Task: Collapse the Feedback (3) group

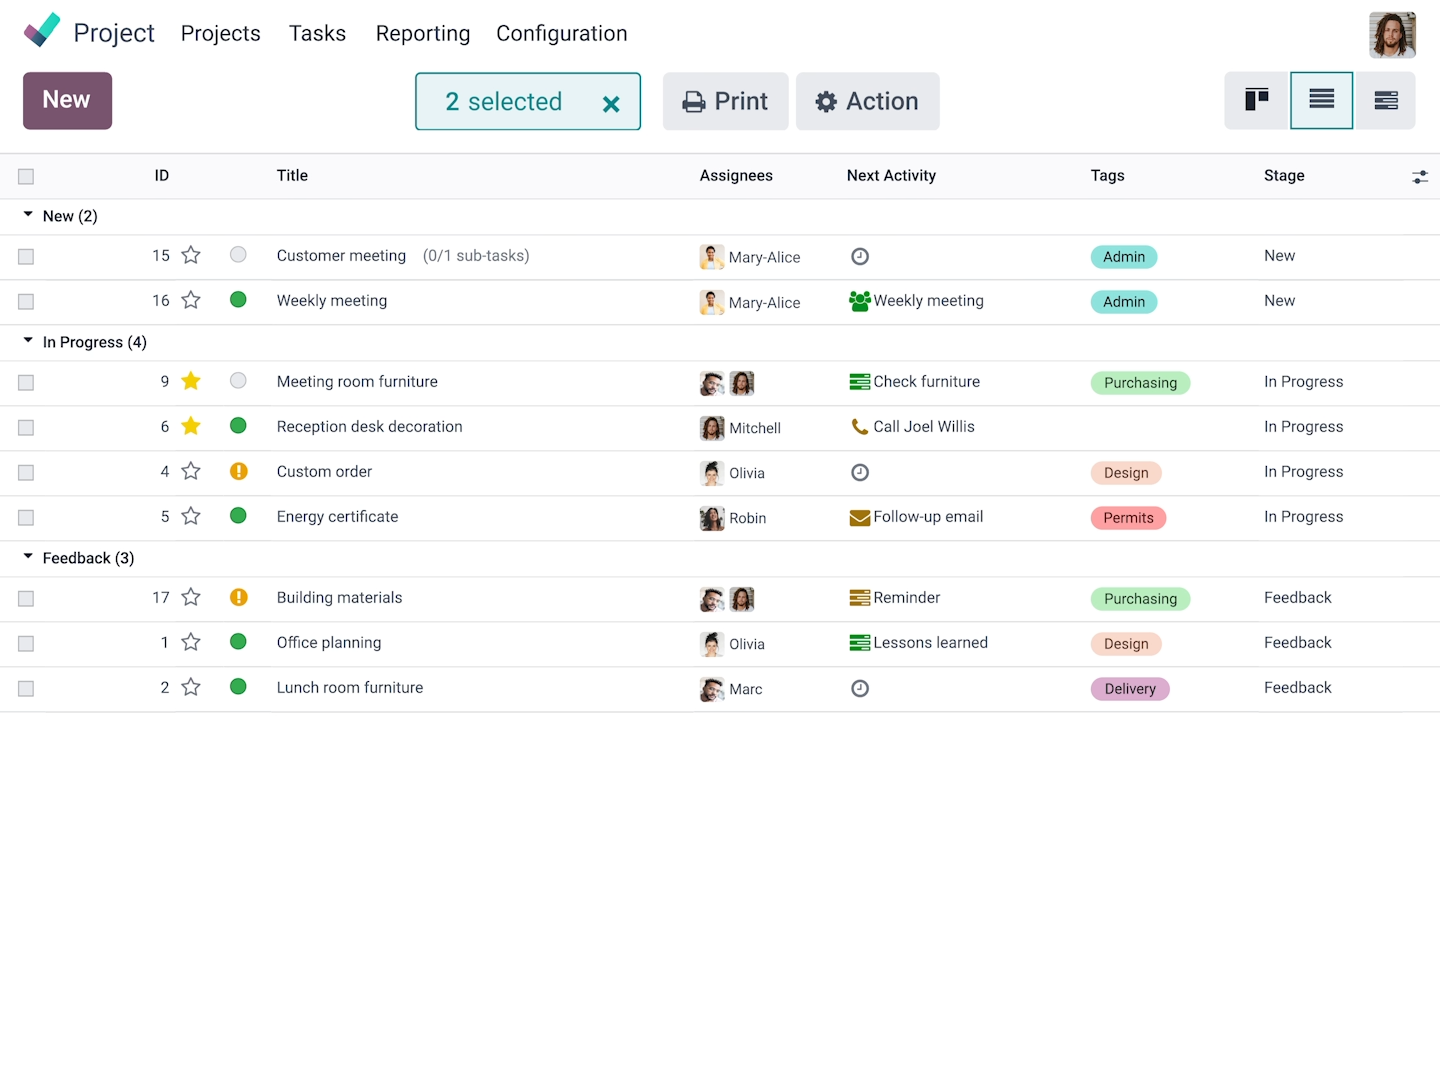Action: coord(28,557)
